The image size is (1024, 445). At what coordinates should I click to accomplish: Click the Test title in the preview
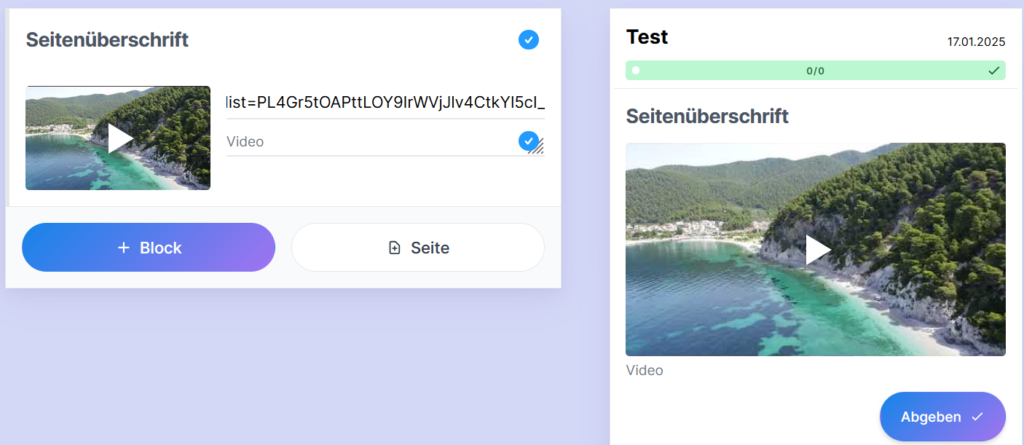(x=647, y=38)
